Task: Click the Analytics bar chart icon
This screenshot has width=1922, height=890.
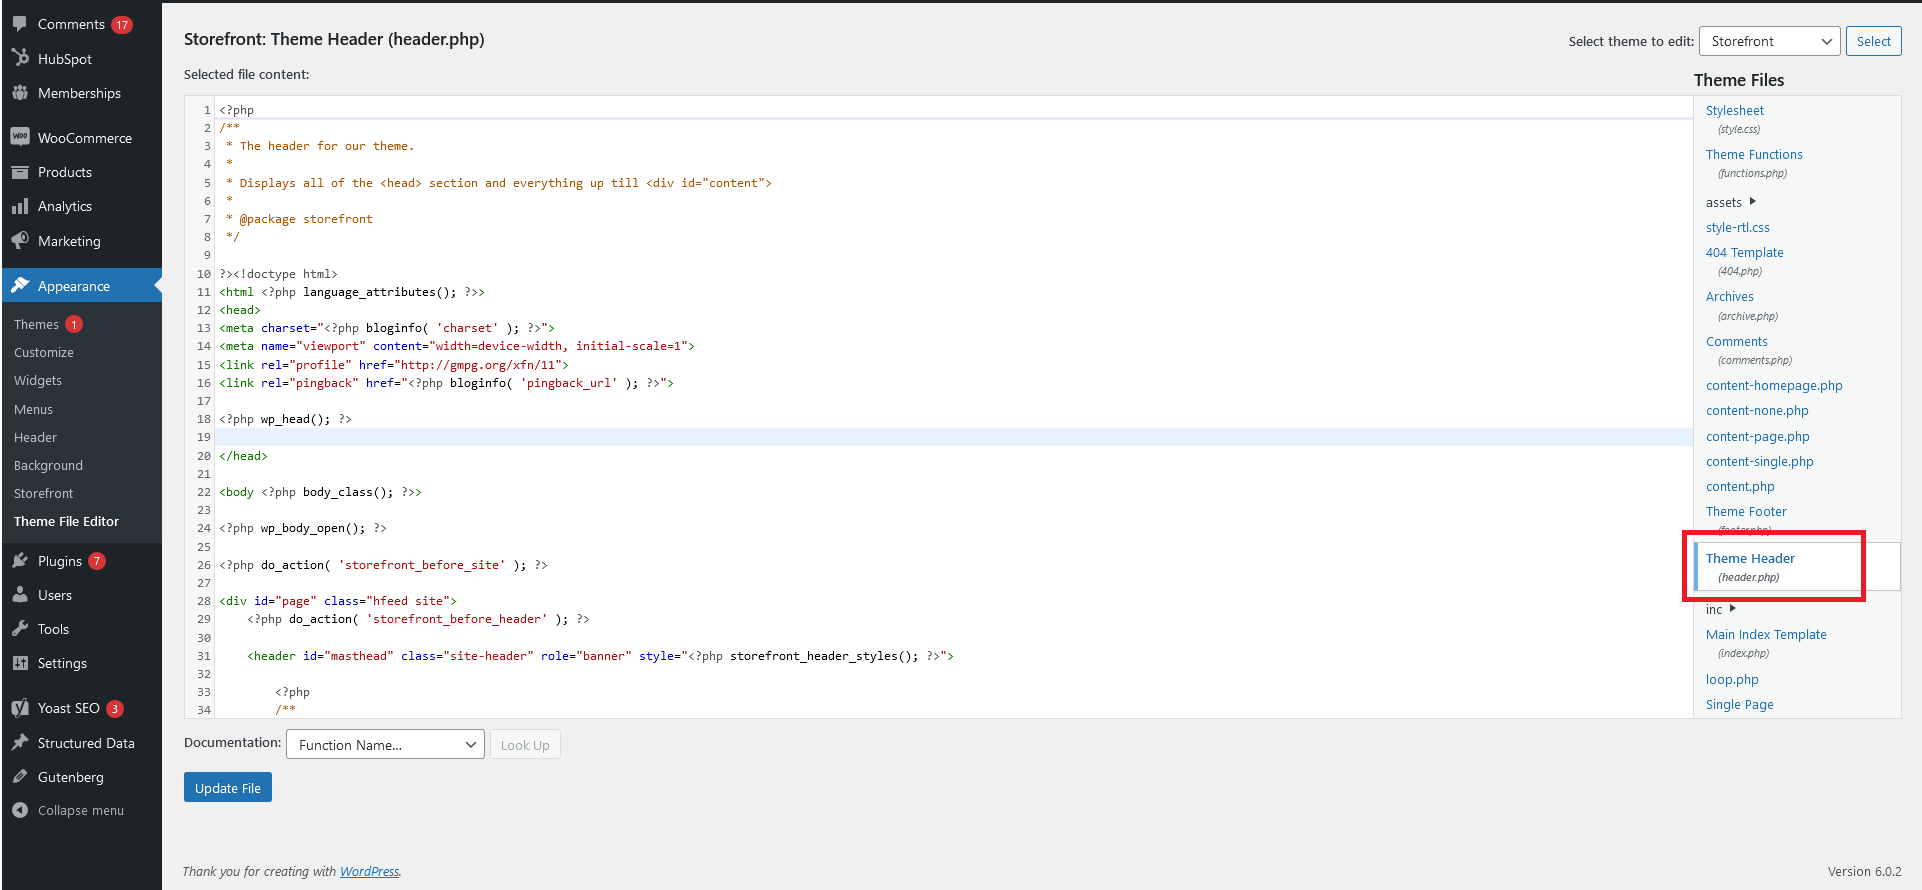Action: coord(20,206)
